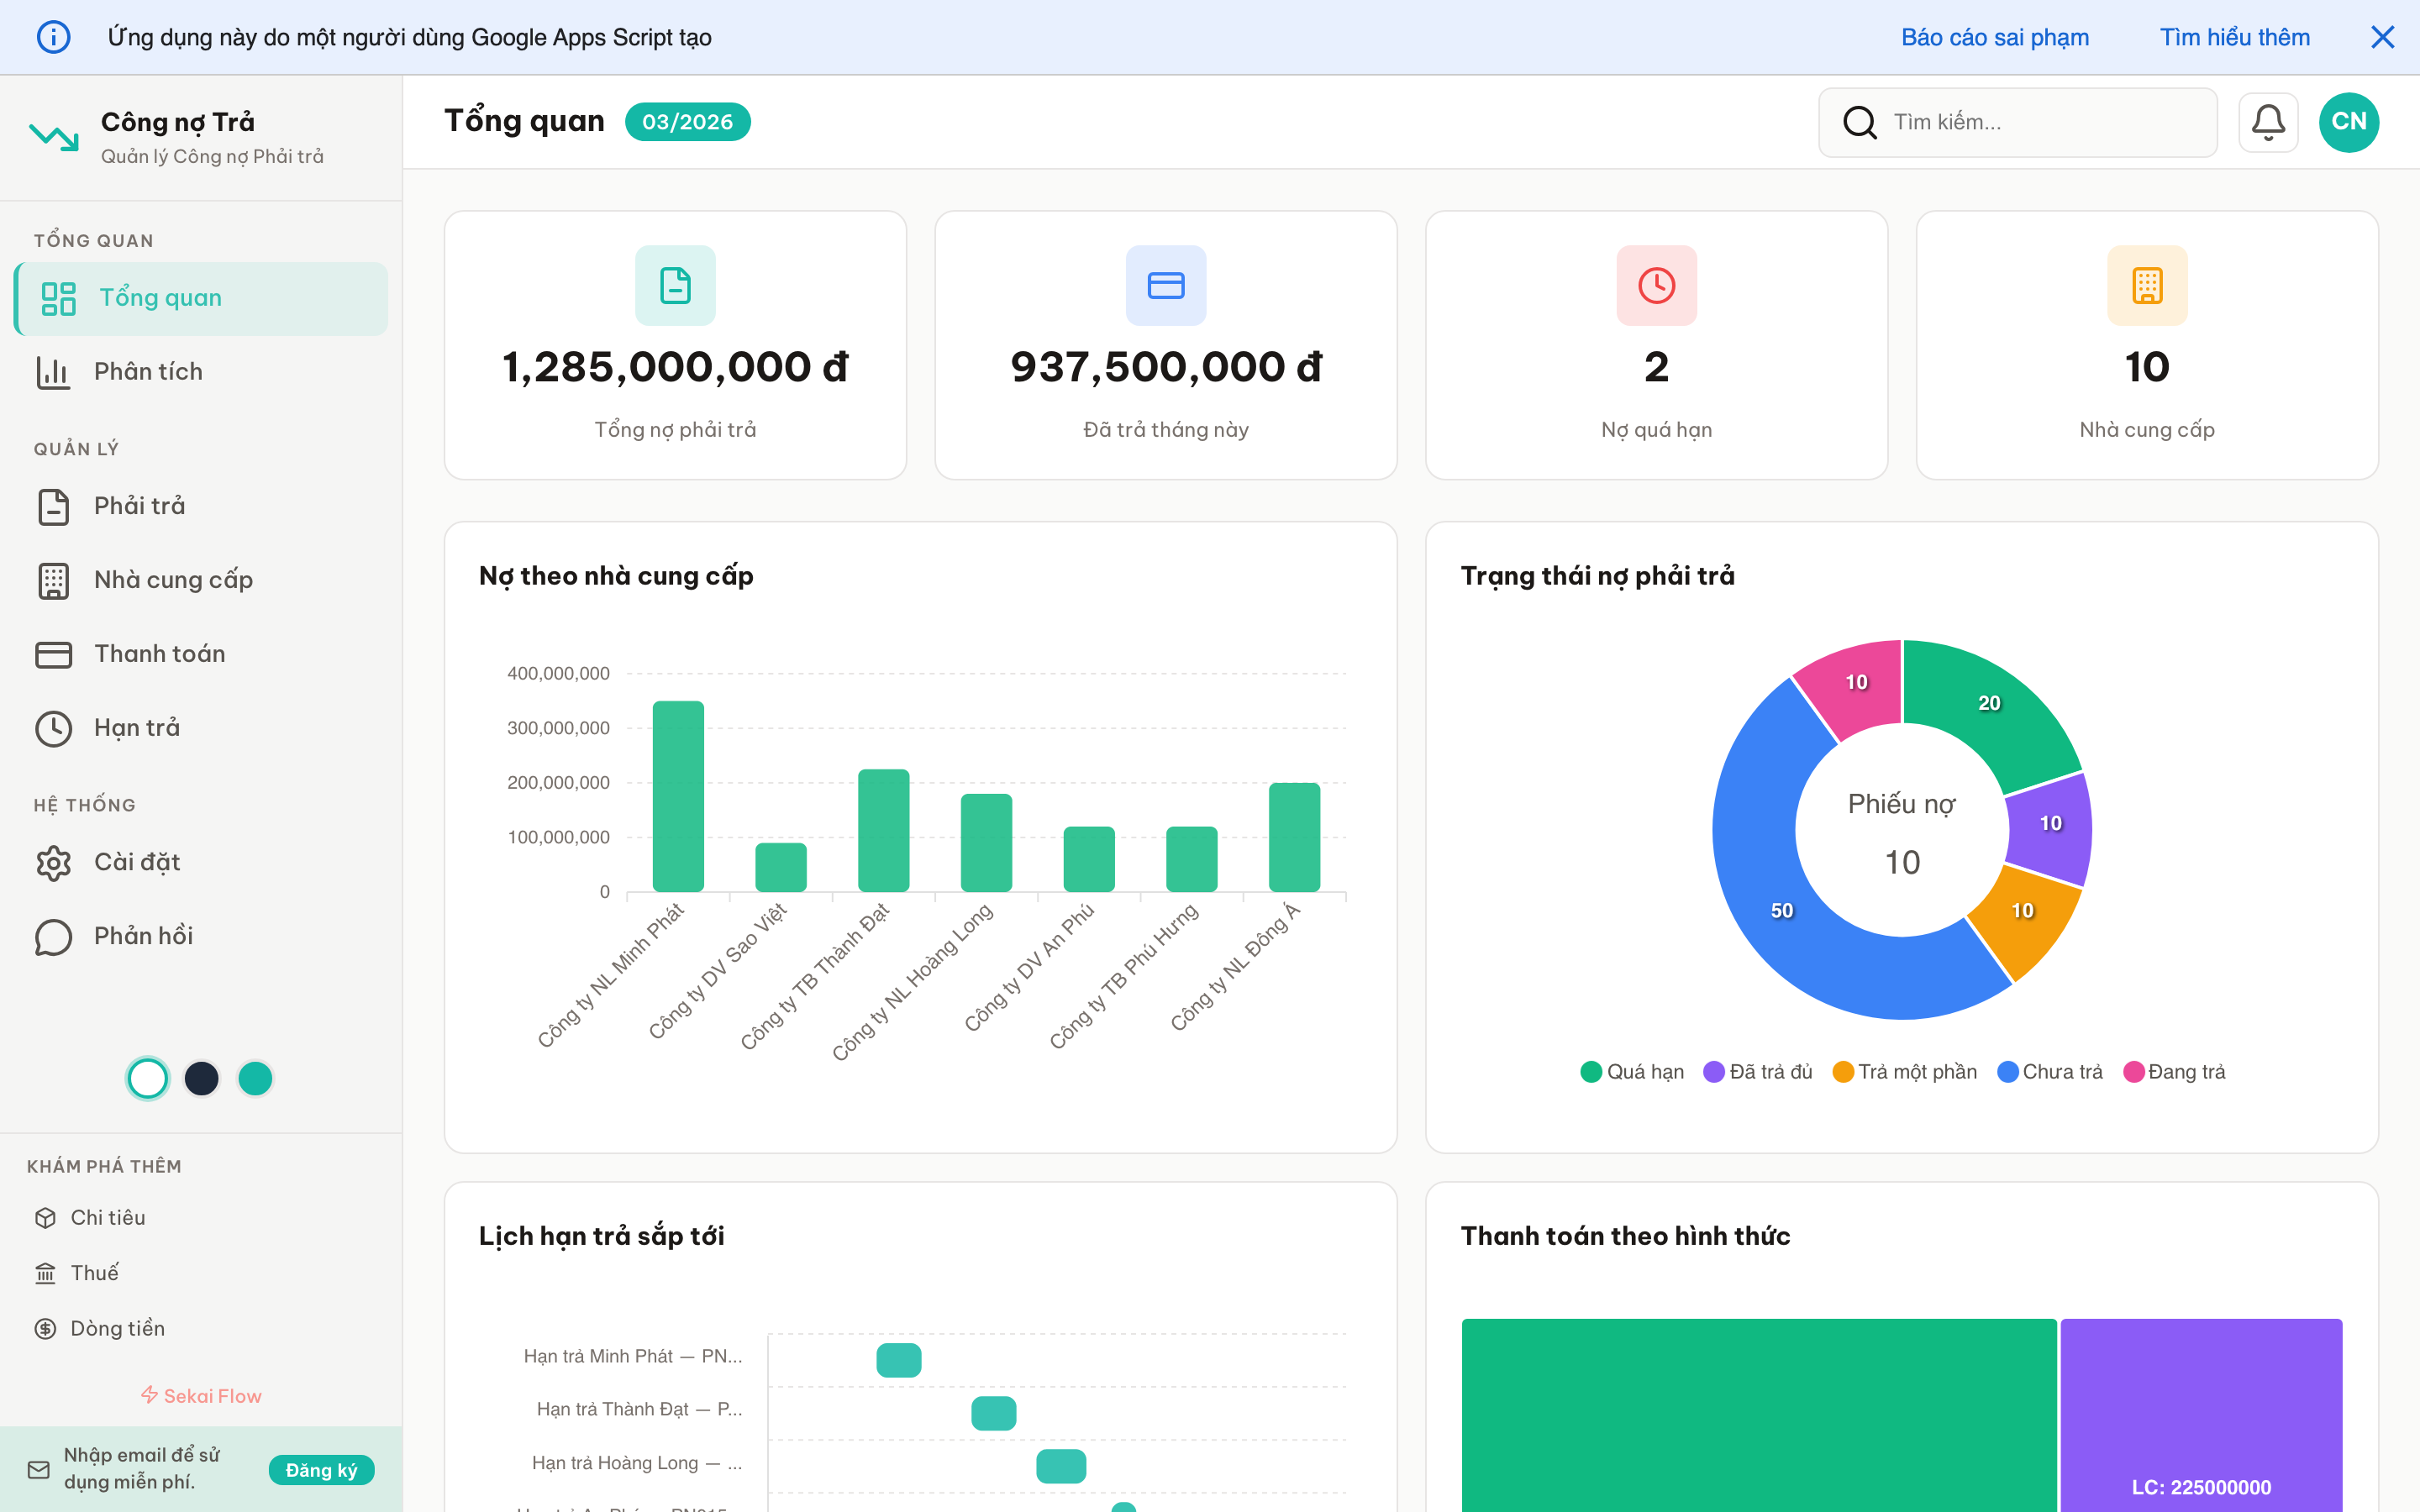Open the Tìm hiểu thêm link
Viewport: 2420px width, 1512px height.
(2234, 37)
